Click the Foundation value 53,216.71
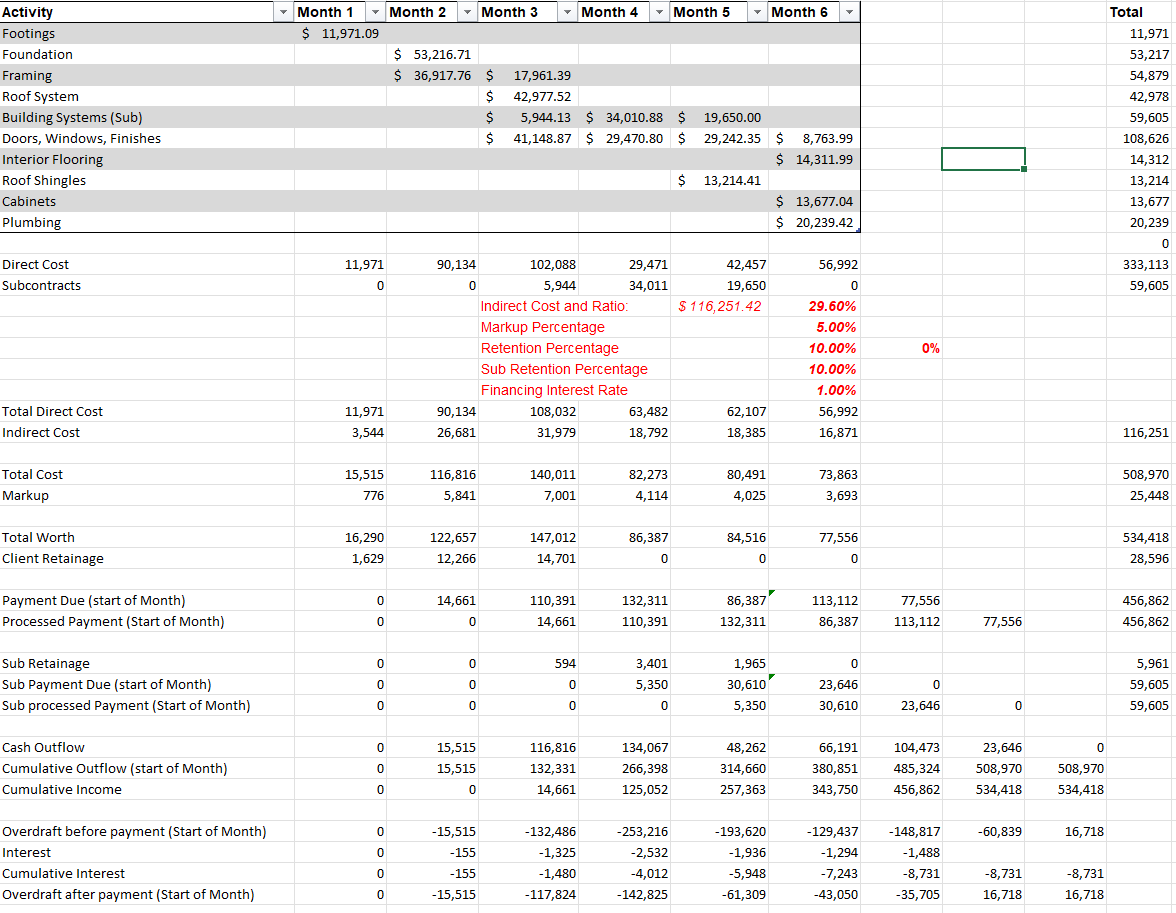The width and height of the screenshot is (1176, 913). [x=433, y=54]
